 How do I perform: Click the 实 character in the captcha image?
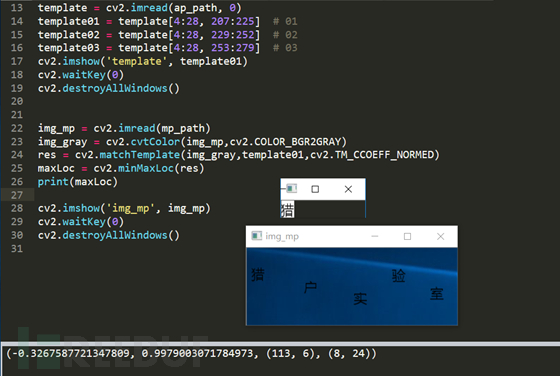360,298
